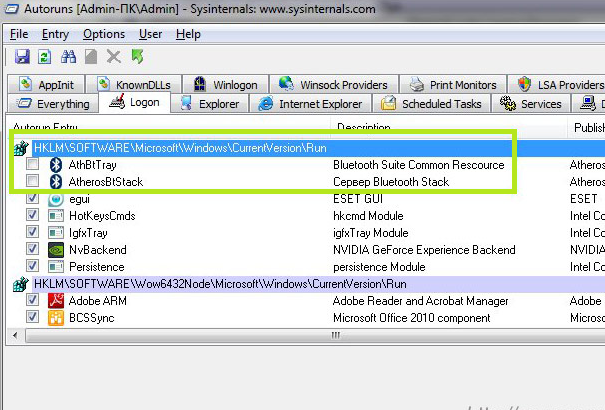
Task: Click the horizontal scrollbar left arrow
Action: pyautogui.click(x=15, y=335)
